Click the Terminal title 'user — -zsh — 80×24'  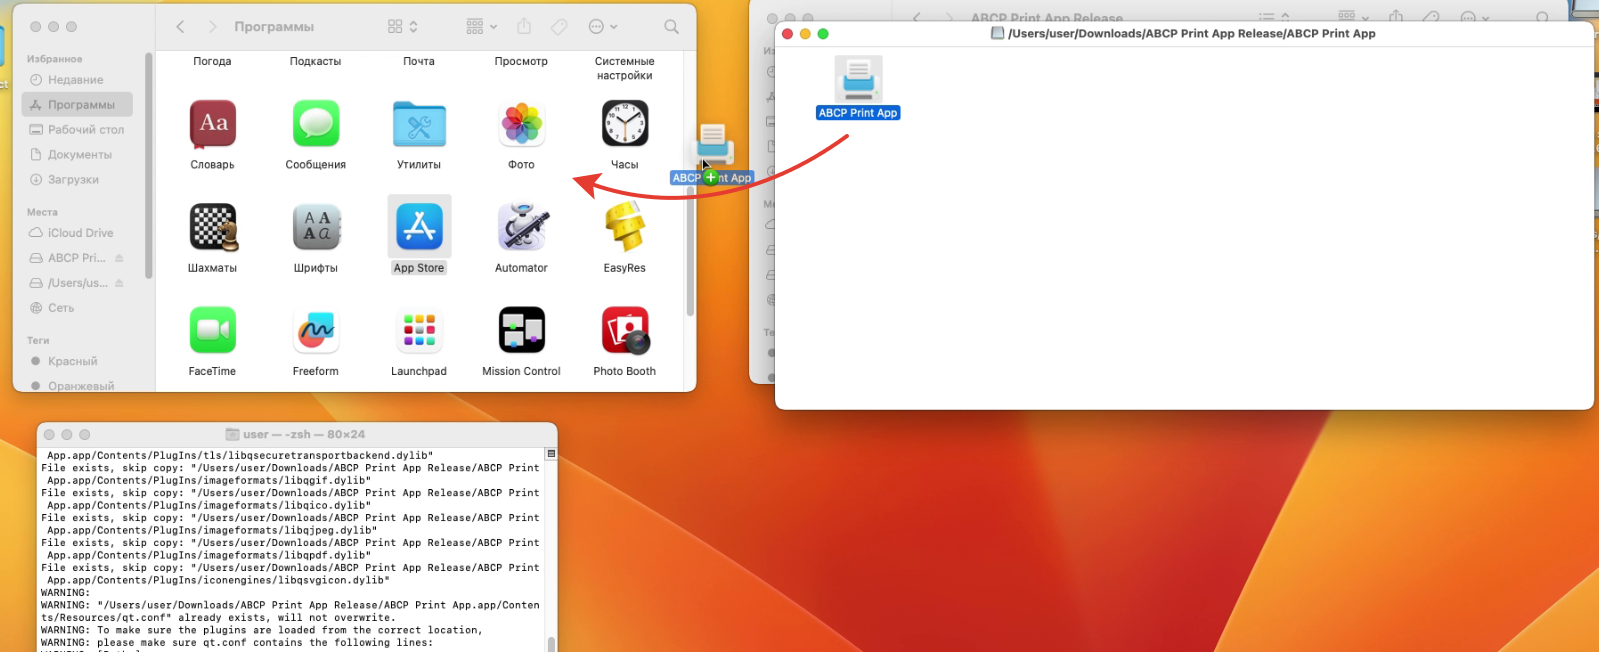[304, 434]
